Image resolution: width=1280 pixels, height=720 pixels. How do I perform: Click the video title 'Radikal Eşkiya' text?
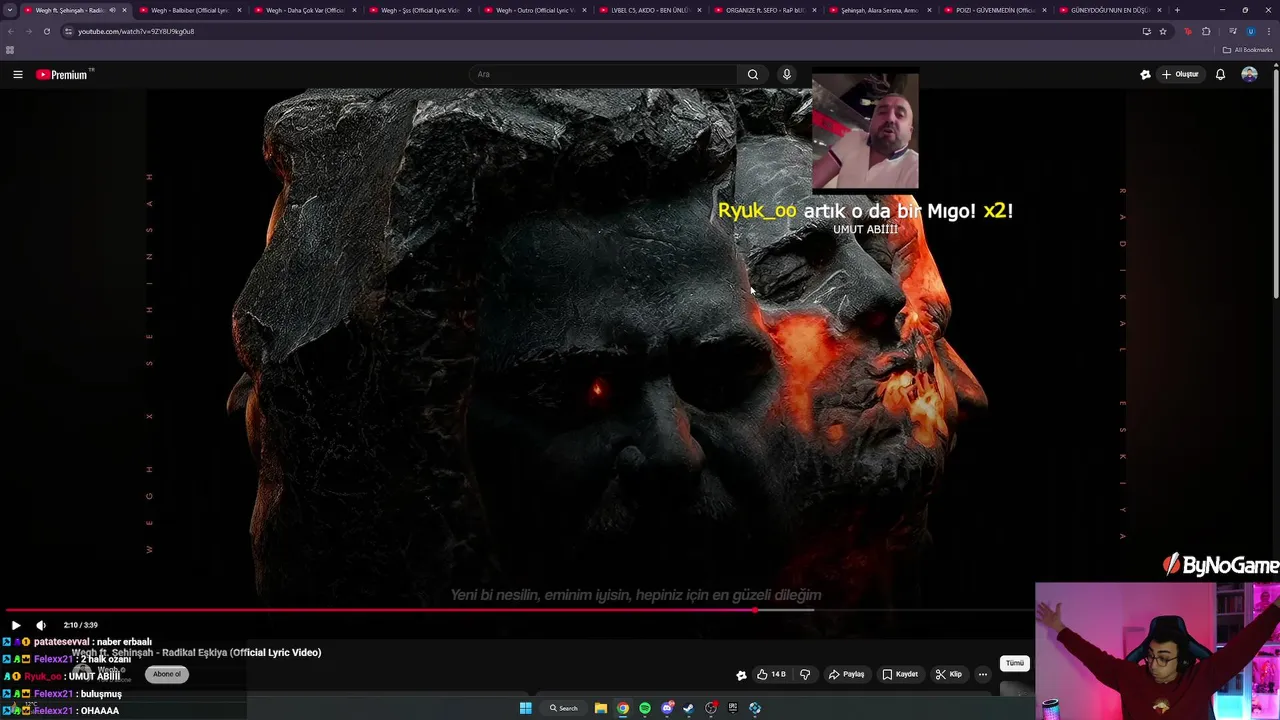(196, 652)
